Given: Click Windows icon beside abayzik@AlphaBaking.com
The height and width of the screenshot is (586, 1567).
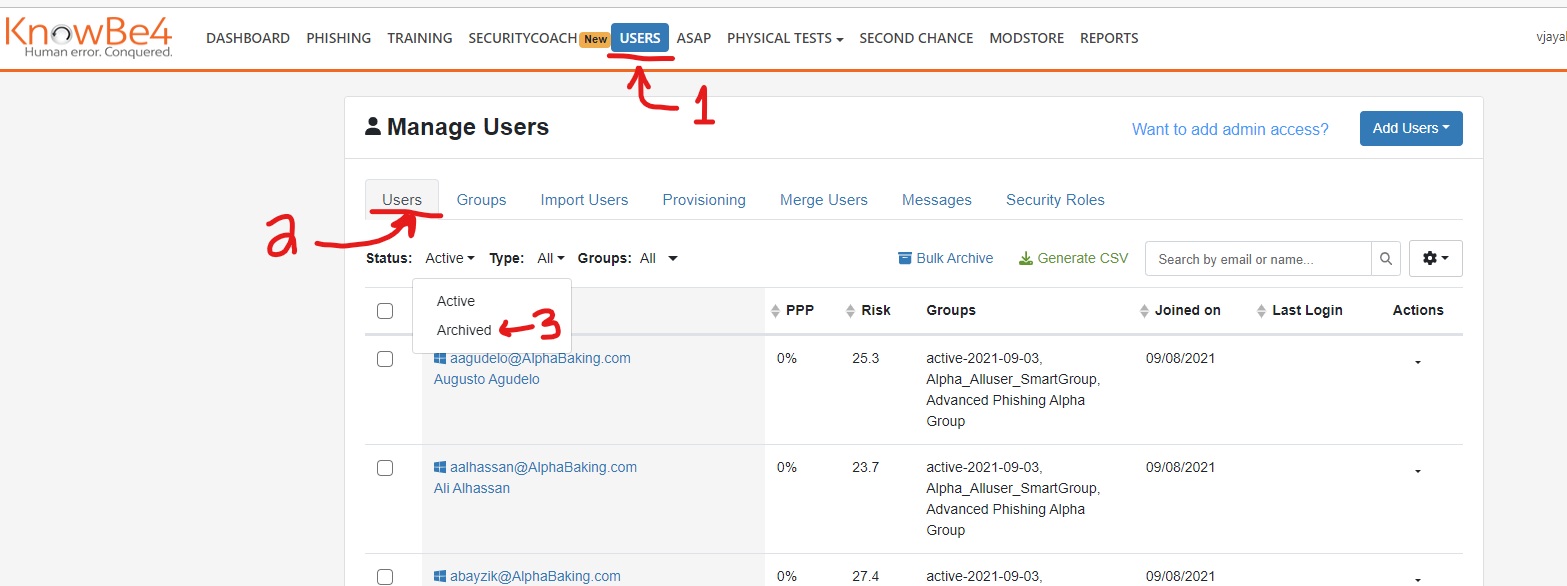Looking at the screenshot, I should [440, 576].
